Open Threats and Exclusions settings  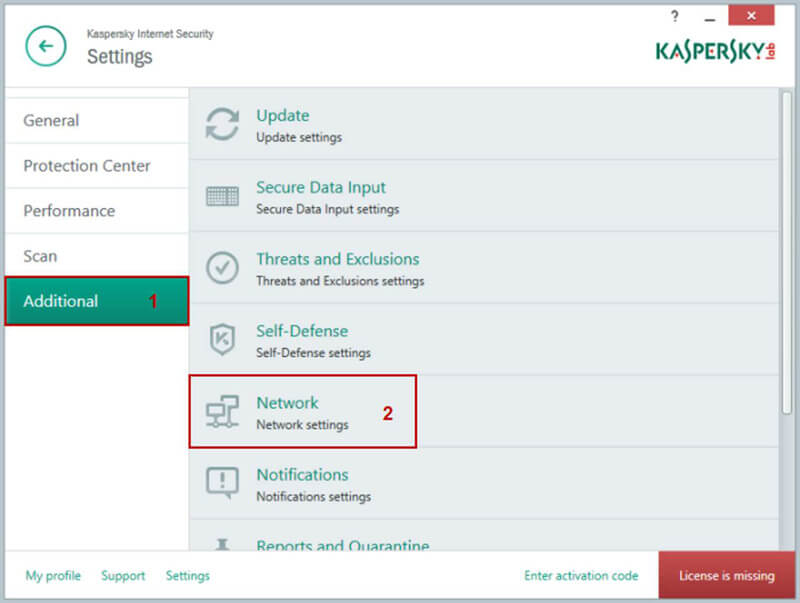coord(338,259)
